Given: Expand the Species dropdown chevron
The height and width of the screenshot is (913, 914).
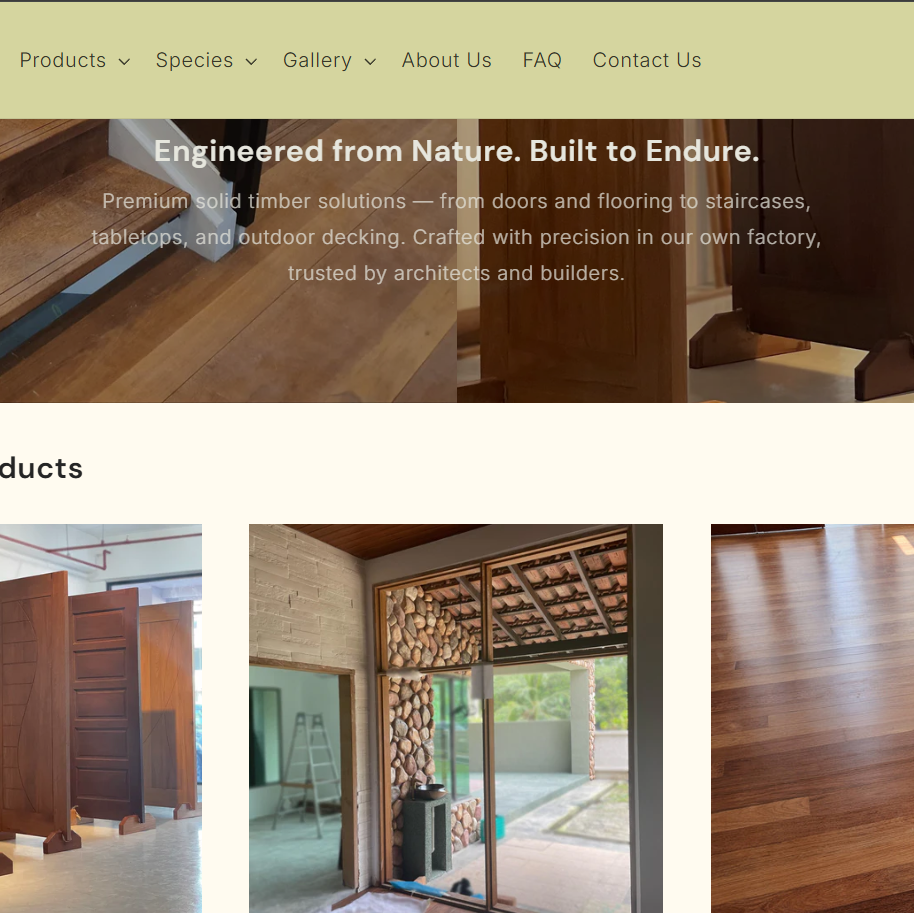Looking at the screenshot, I should (251, 61).
